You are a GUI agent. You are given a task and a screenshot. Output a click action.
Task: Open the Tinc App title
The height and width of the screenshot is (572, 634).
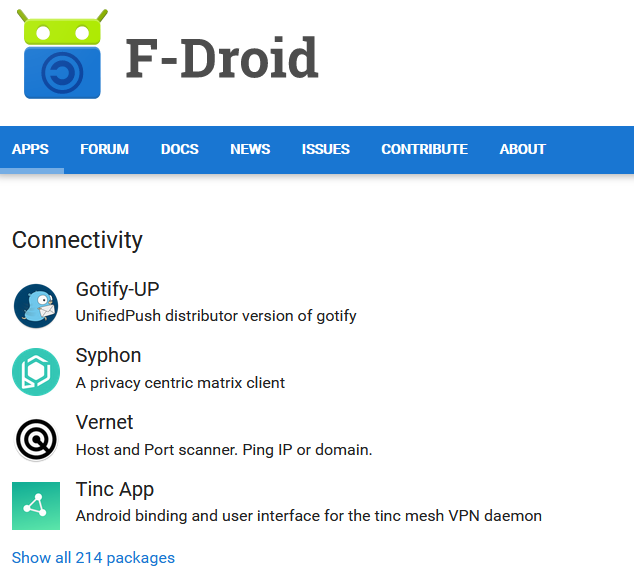click(x=115, y=490)
